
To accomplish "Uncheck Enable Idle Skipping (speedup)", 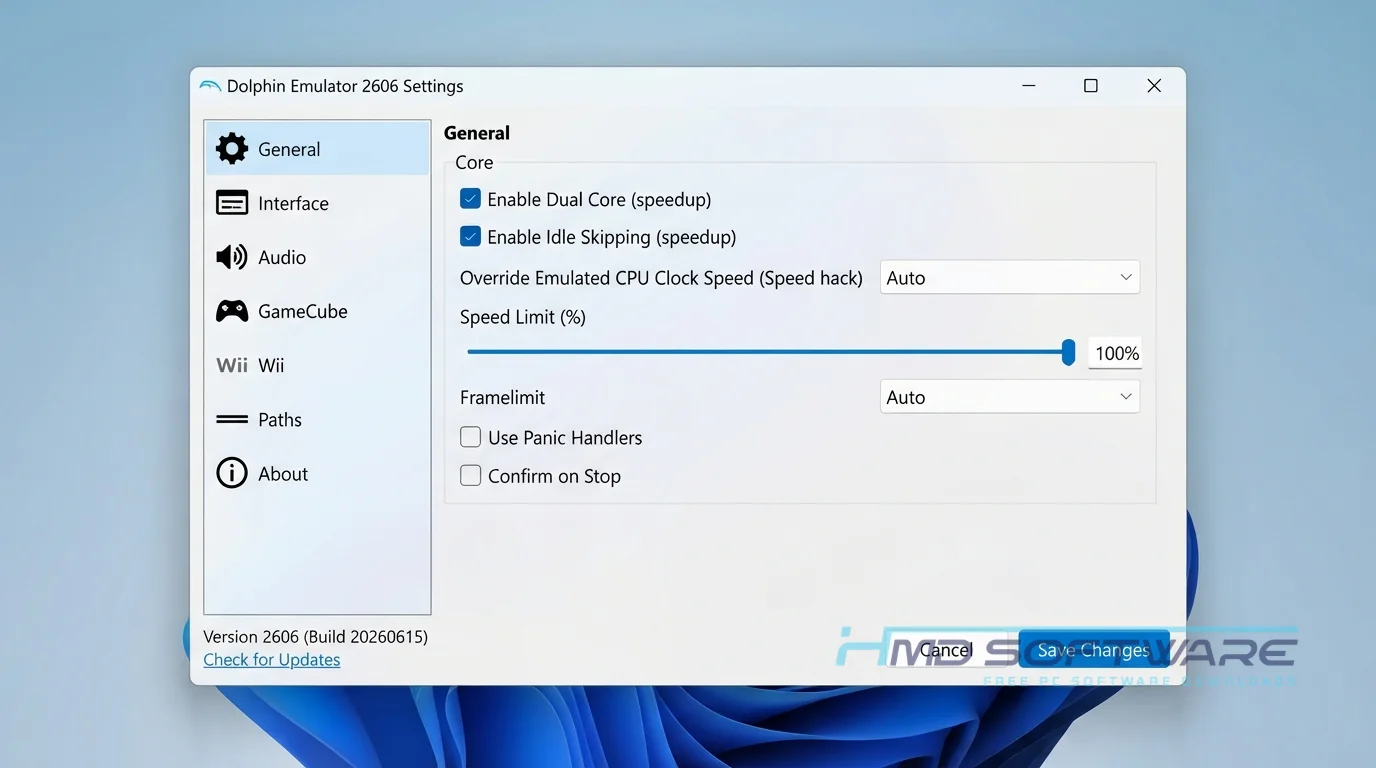I will click(x=470, y=237).
